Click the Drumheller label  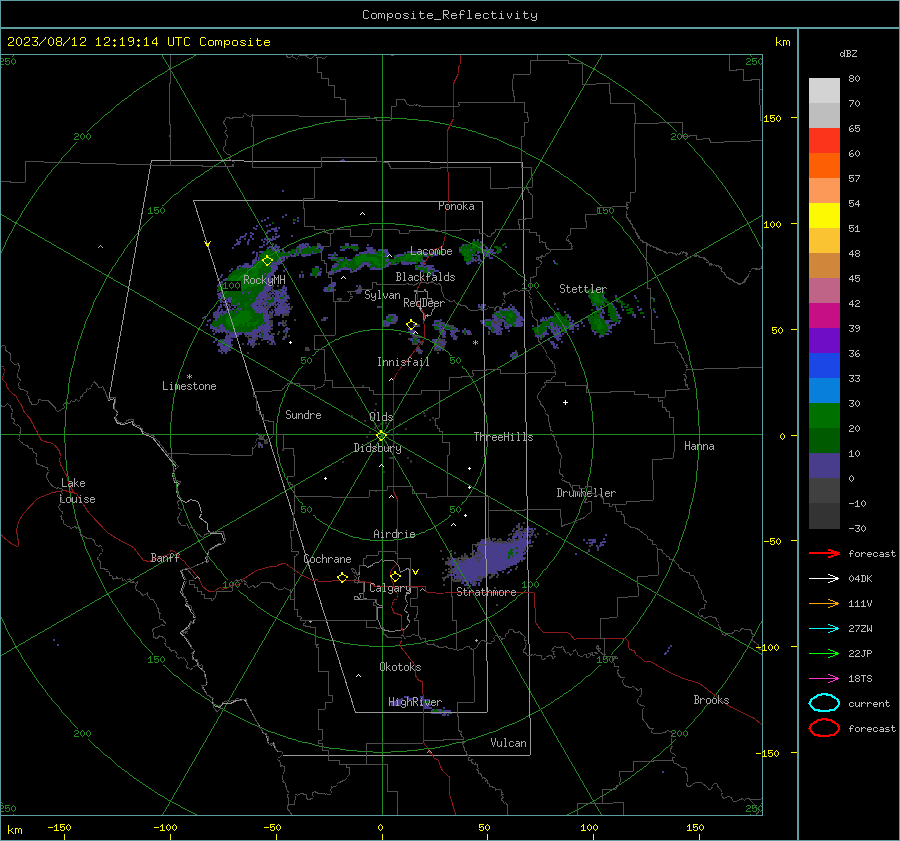coord(586,493)
